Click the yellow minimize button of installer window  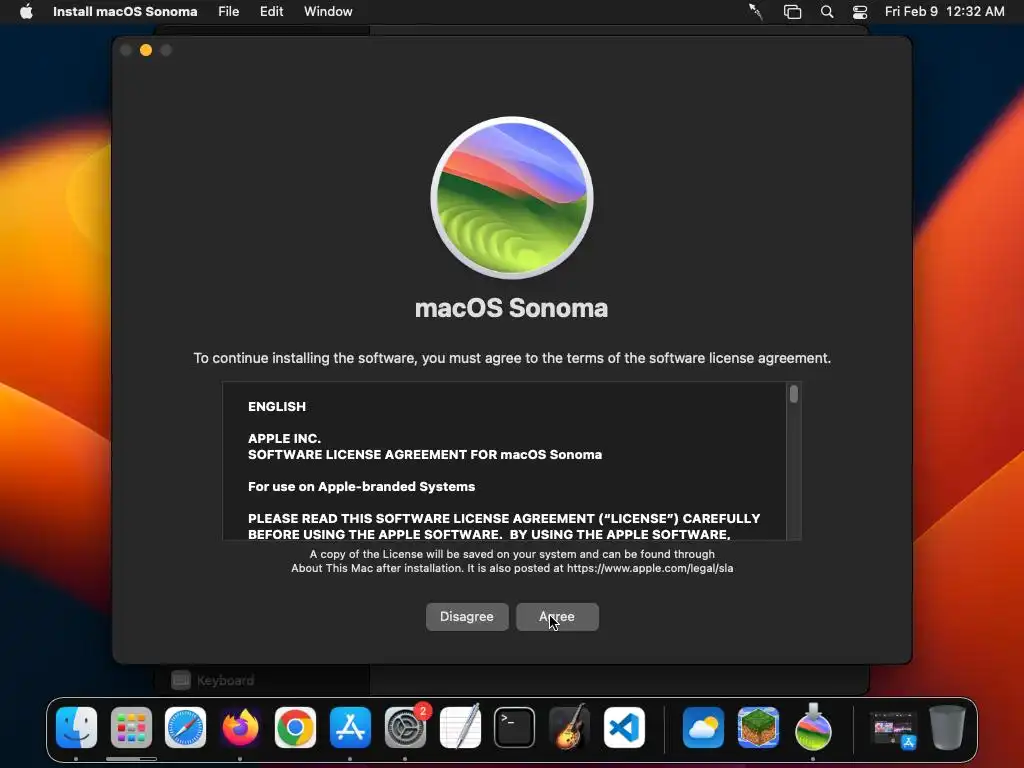click(146, 50)
